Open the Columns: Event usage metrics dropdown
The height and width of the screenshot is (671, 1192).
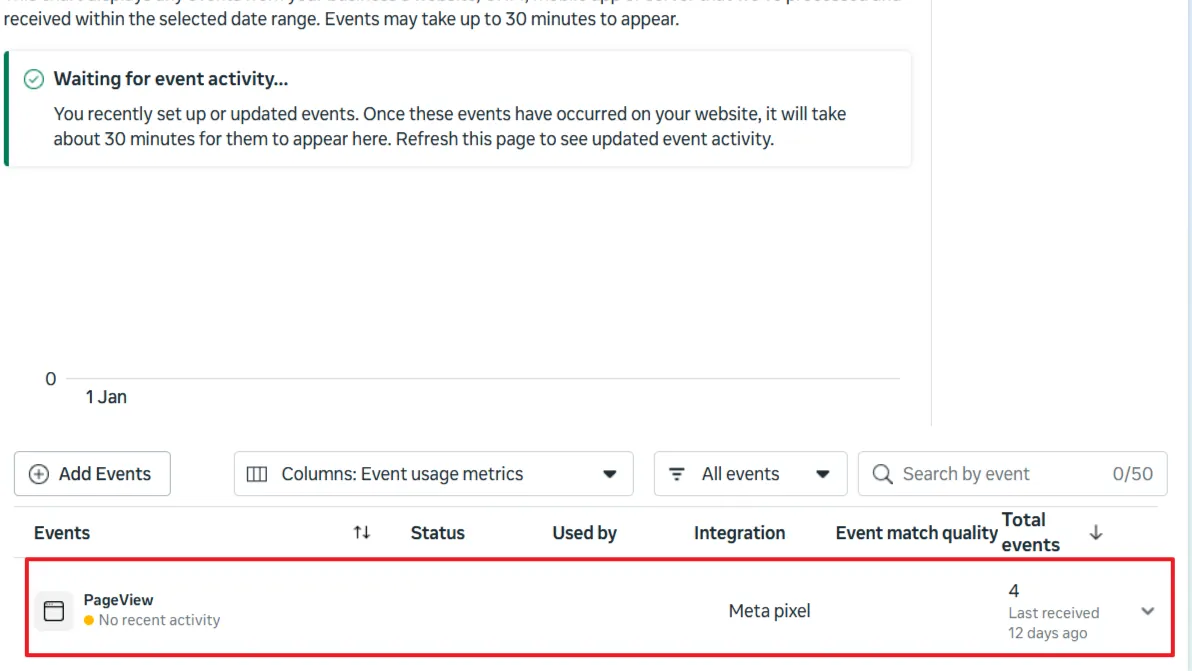point(433,473)
